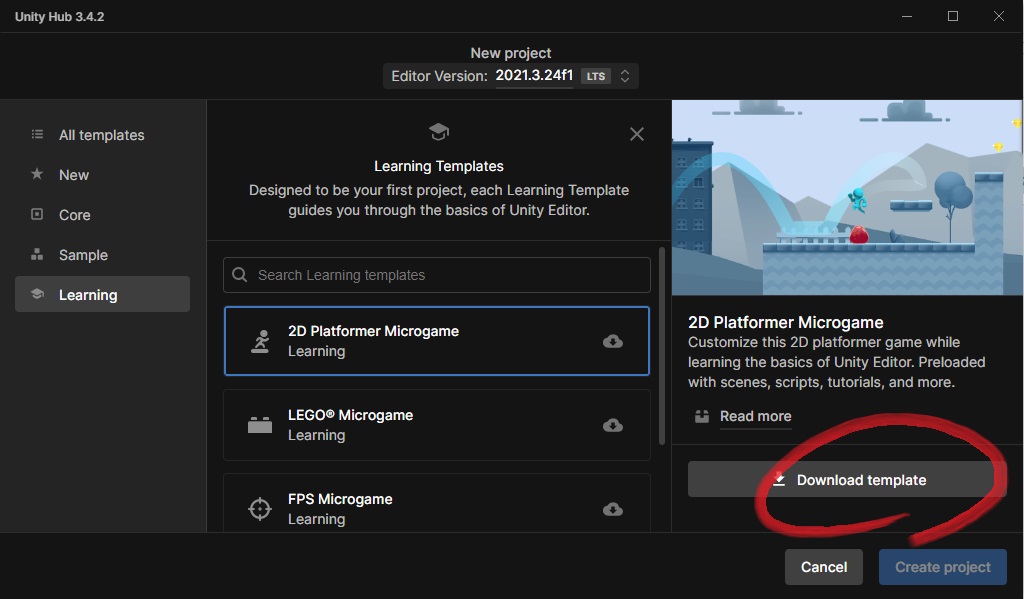This screenshot has height=599, width=1024.
Task: Cancel the new project dialog
Action: coord(824,567)
